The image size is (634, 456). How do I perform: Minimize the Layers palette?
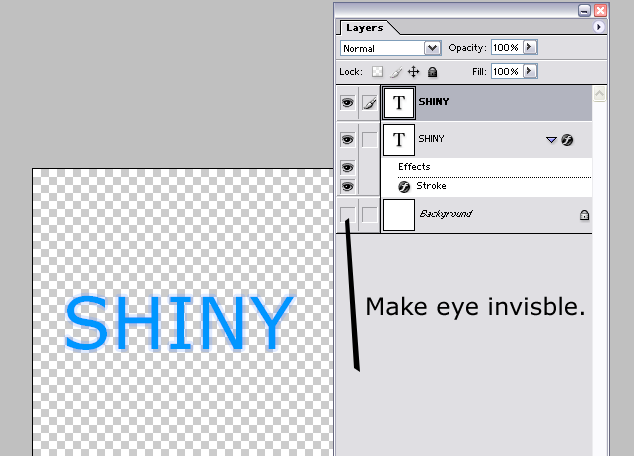click(584, 11)
